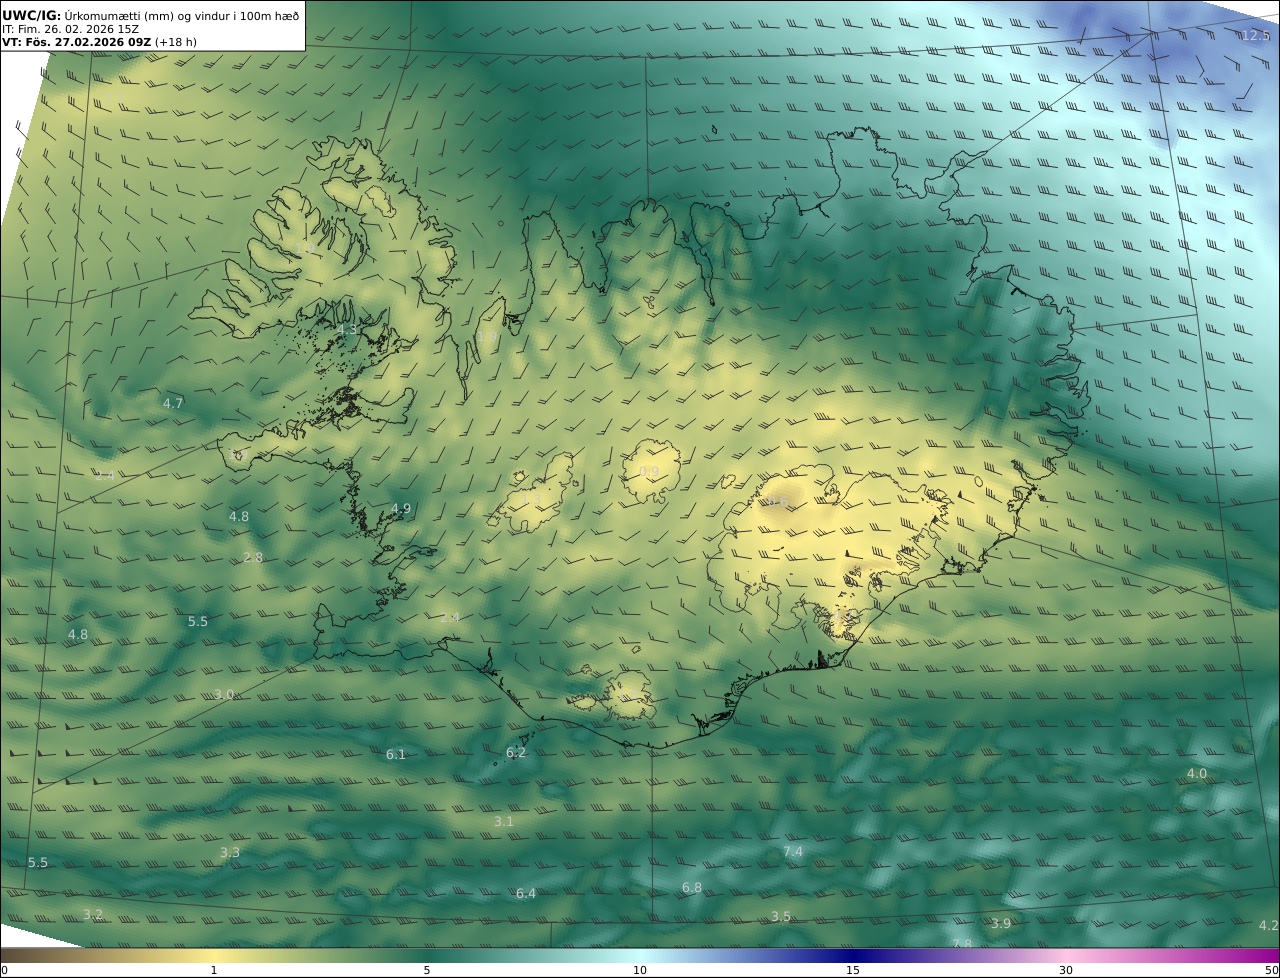Select the 6.8 value label offshore
This screenshot has width=1280, height=978.
coord(692,888)
